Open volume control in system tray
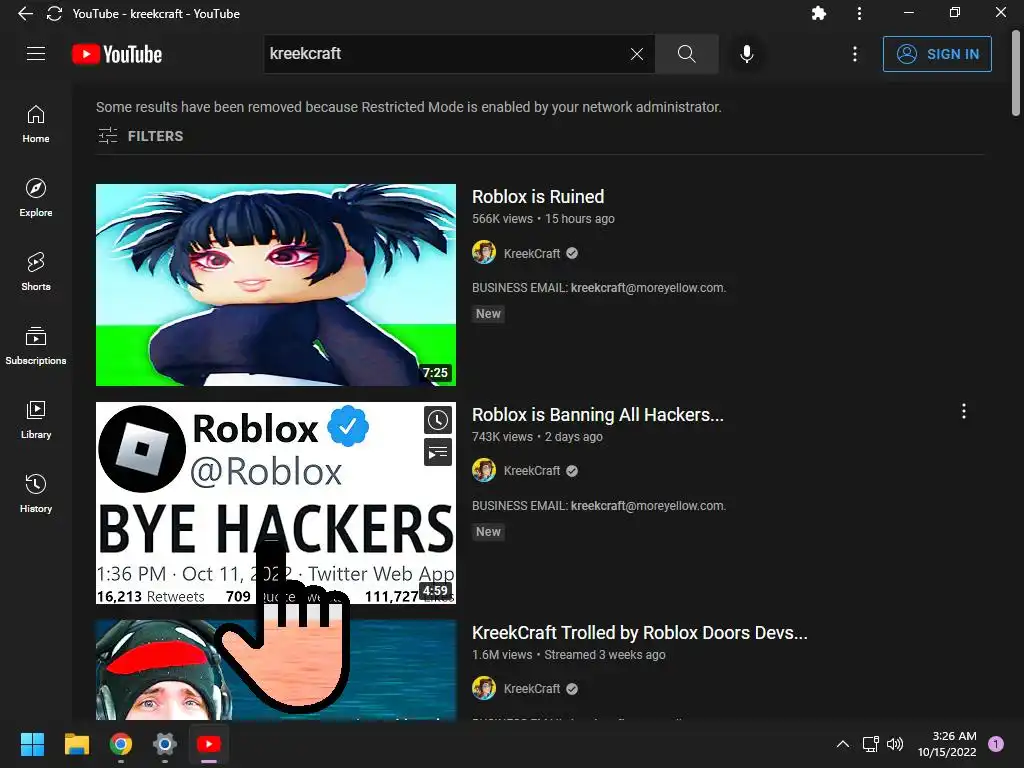Screen dimensions: 1024x768 [895, 744]
